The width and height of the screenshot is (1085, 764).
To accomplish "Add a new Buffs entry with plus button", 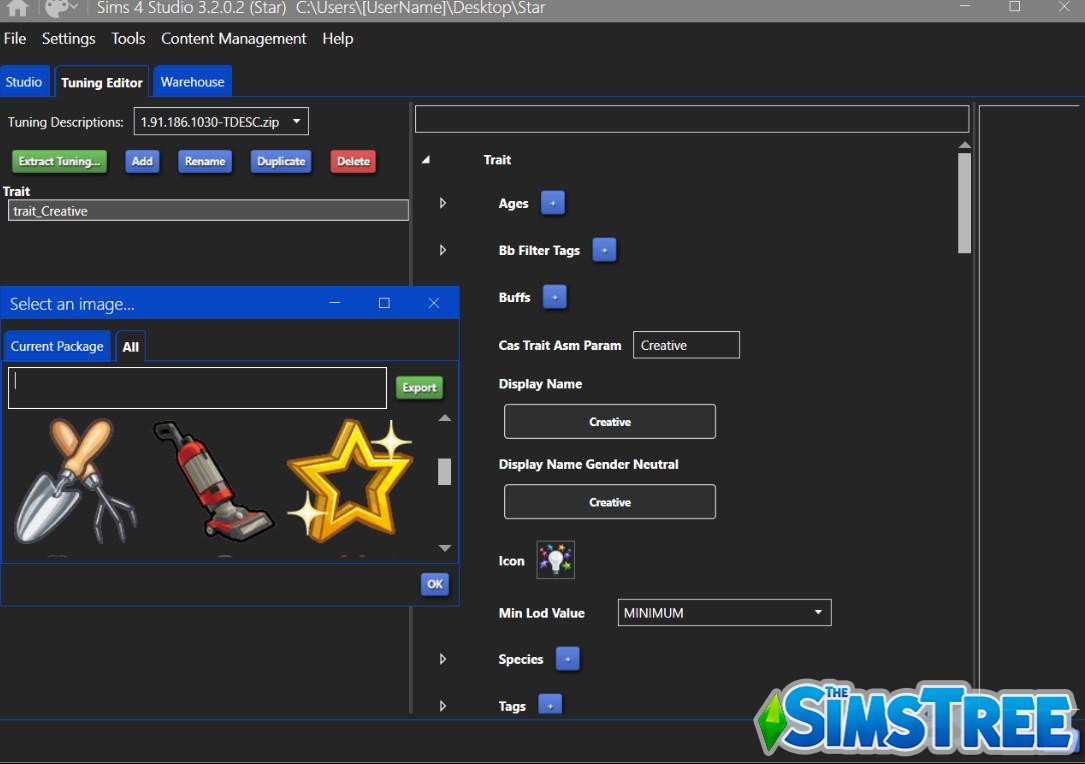I will pyautogui.click(x=555, y=297).
